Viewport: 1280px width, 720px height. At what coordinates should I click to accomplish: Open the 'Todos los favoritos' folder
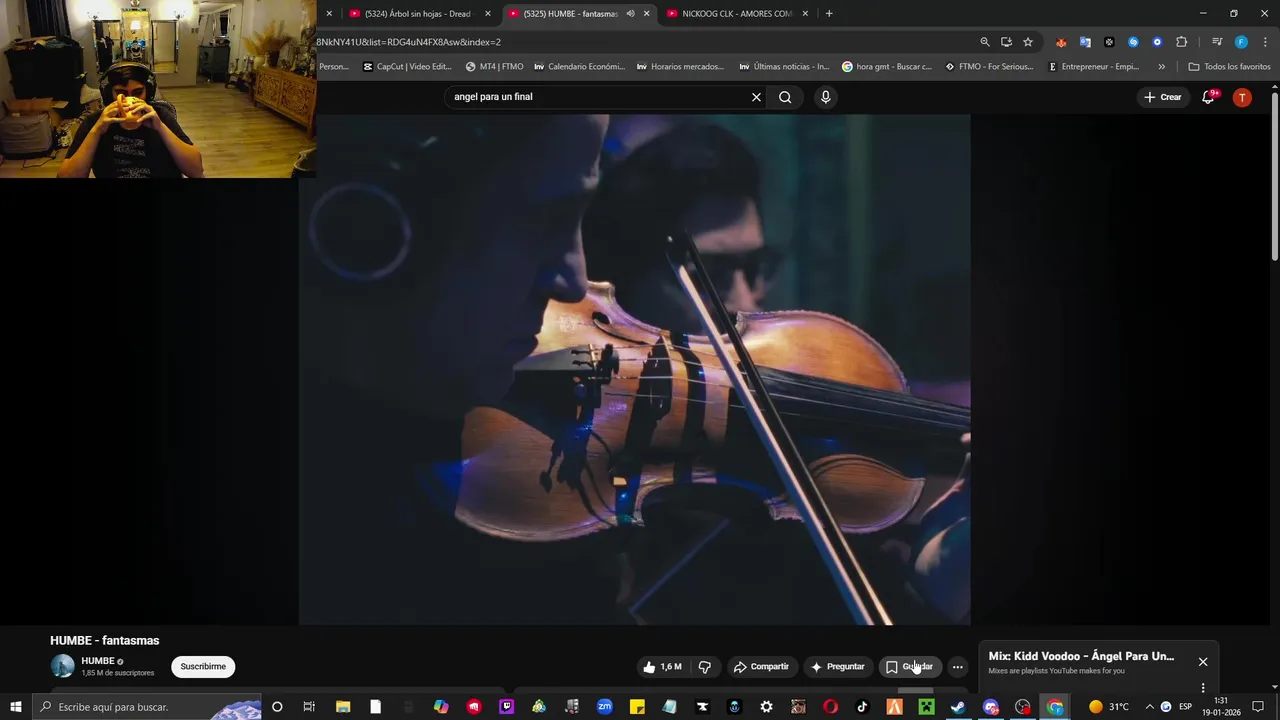pyautogui.click(x=1229, y=67)
